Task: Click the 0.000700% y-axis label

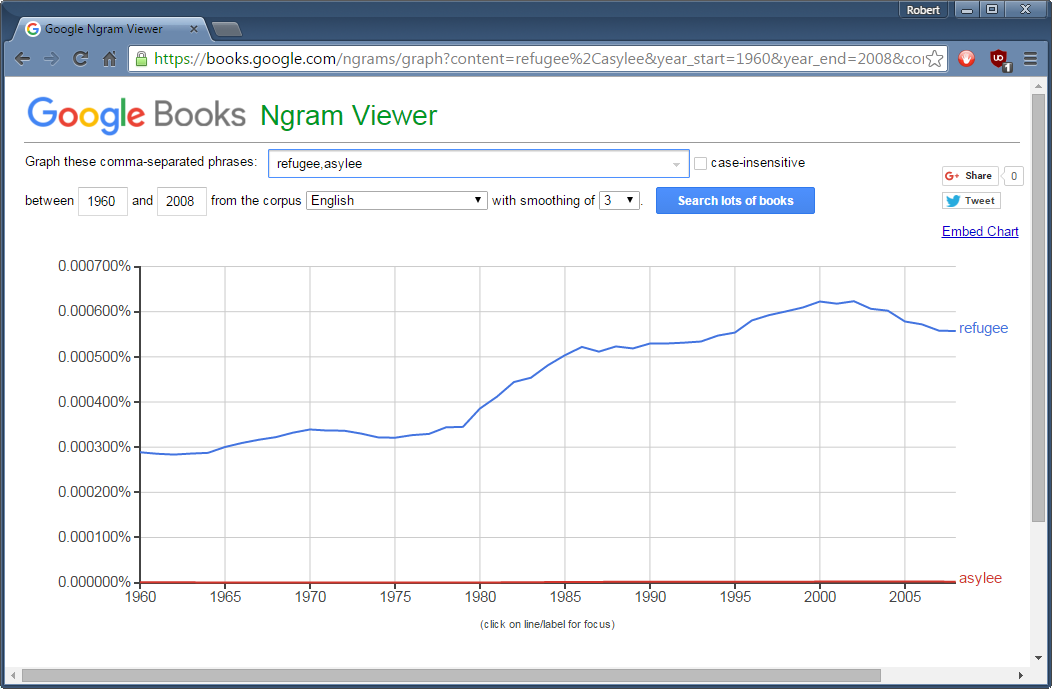Action: [94, 266]
